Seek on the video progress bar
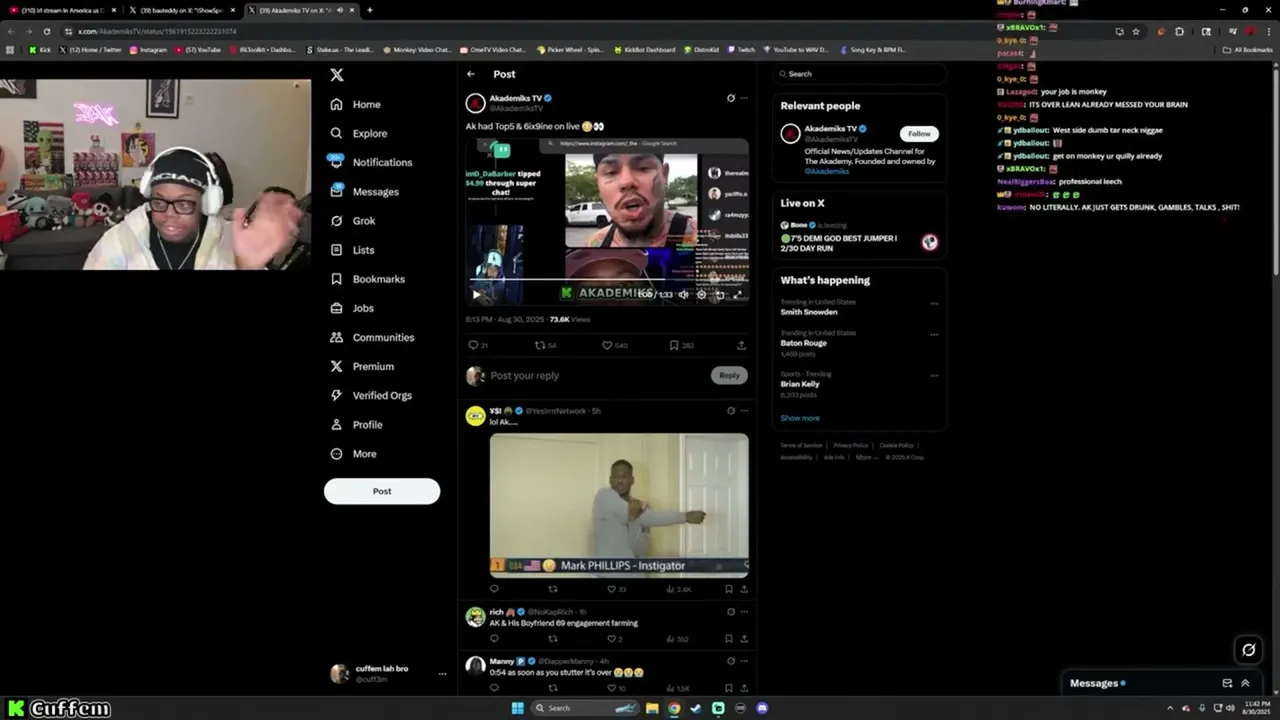Screen dimensions: 1280x720 [x=606, y=280]
